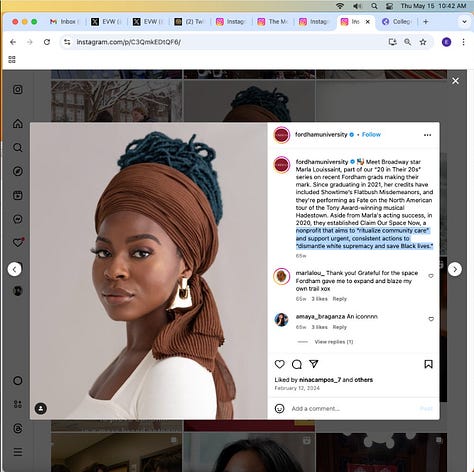The height and width of the screenshot is (472, 474).
Task: Open apps grid in bookmarks bar
Action: (x=12, y=60)
